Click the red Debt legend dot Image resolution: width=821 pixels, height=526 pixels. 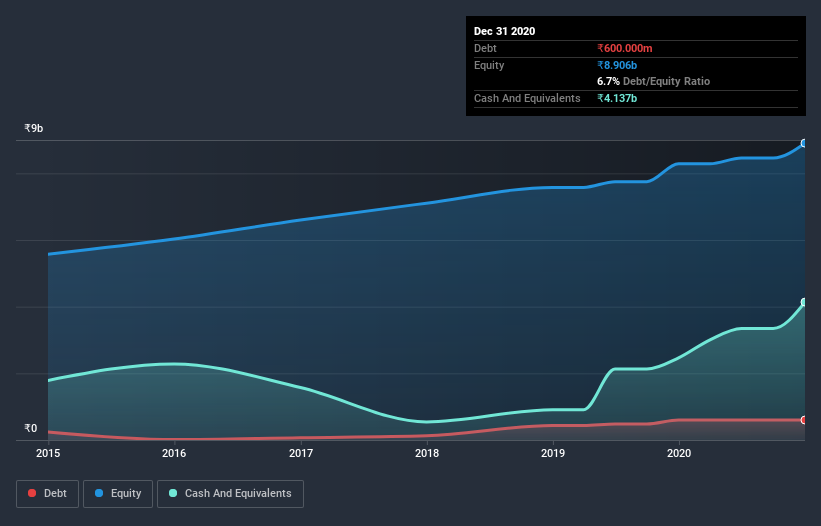click(32, 493)
